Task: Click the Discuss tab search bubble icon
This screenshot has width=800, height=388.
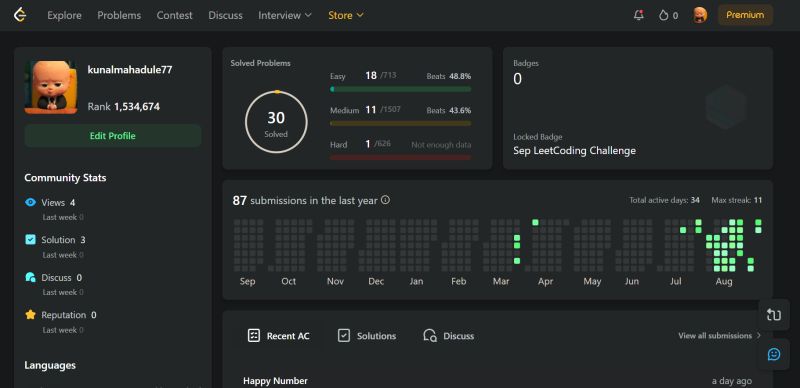Action: pos(430,335)
